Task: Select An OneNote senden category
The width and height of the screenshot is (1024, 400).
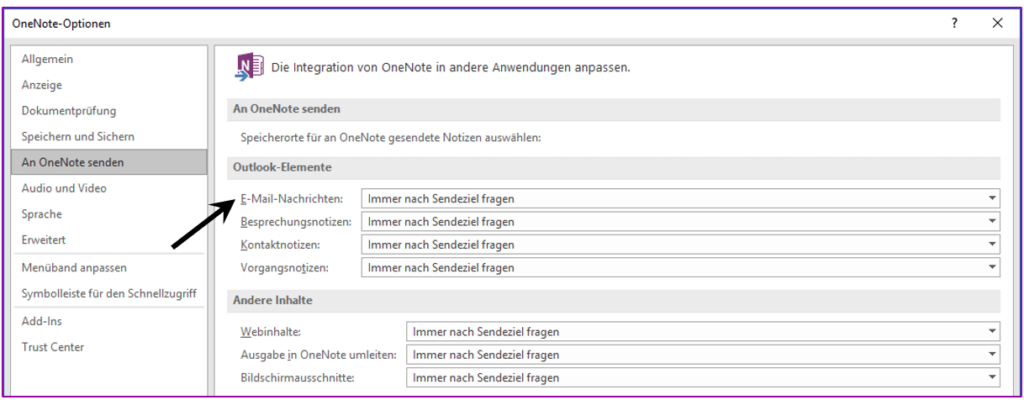Action: 109,162
